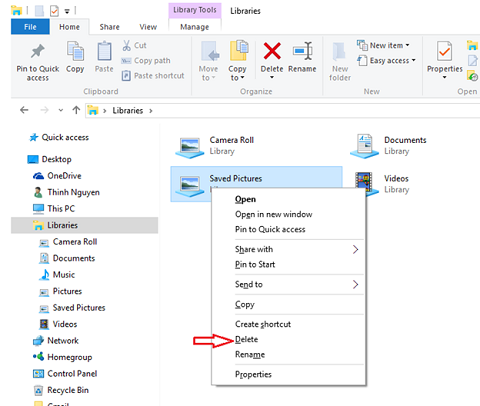Click the Up arrow navigation icon

(76, 110)
